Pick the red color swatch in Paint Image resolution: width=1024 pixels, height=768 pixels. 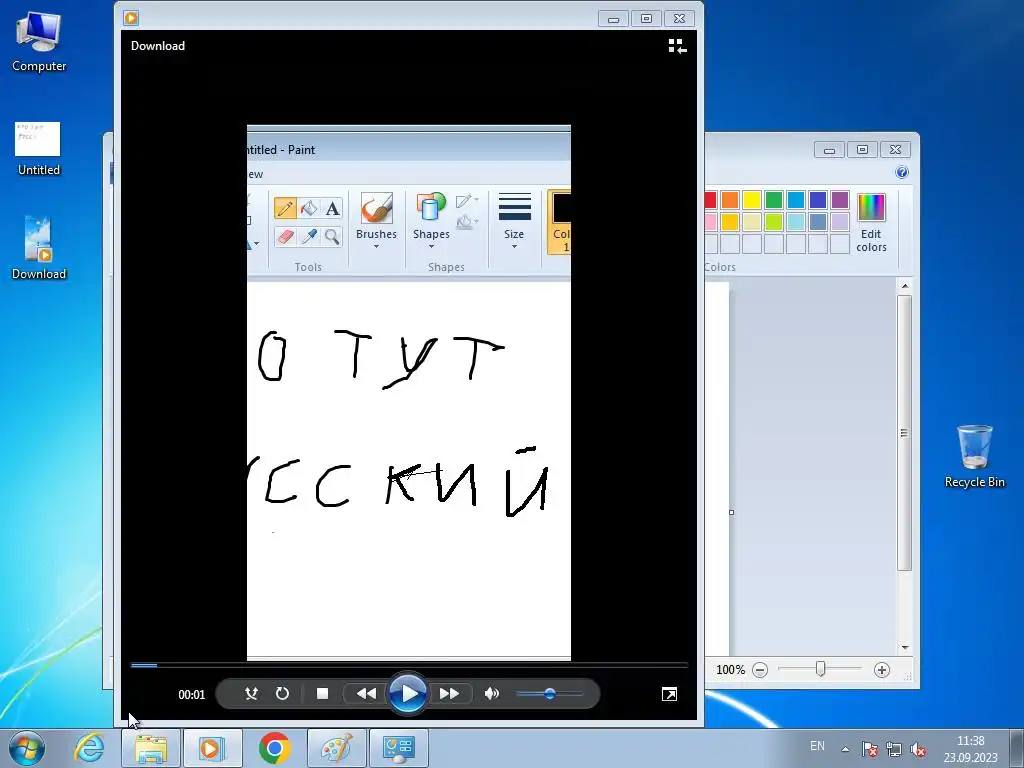point(710,200)
